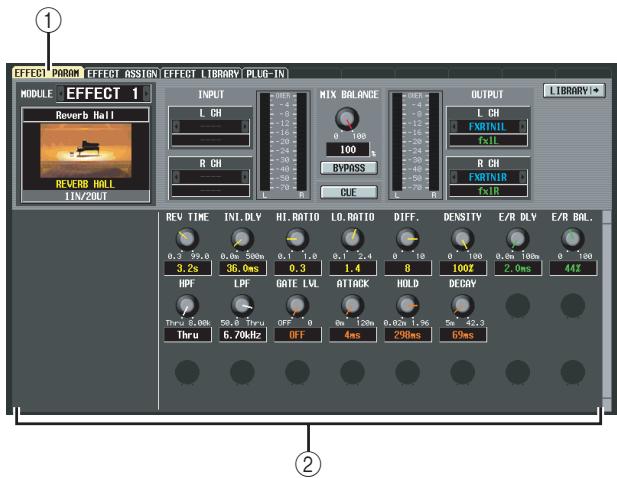Click the FXRTN1L output patch field
Viewport: 617px width, 478px height.
(488, 127)
